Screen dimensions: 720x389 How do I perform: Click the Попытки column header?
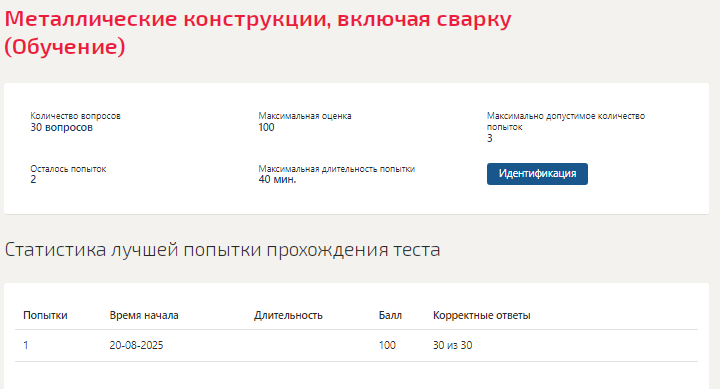(x=45, y=315)
